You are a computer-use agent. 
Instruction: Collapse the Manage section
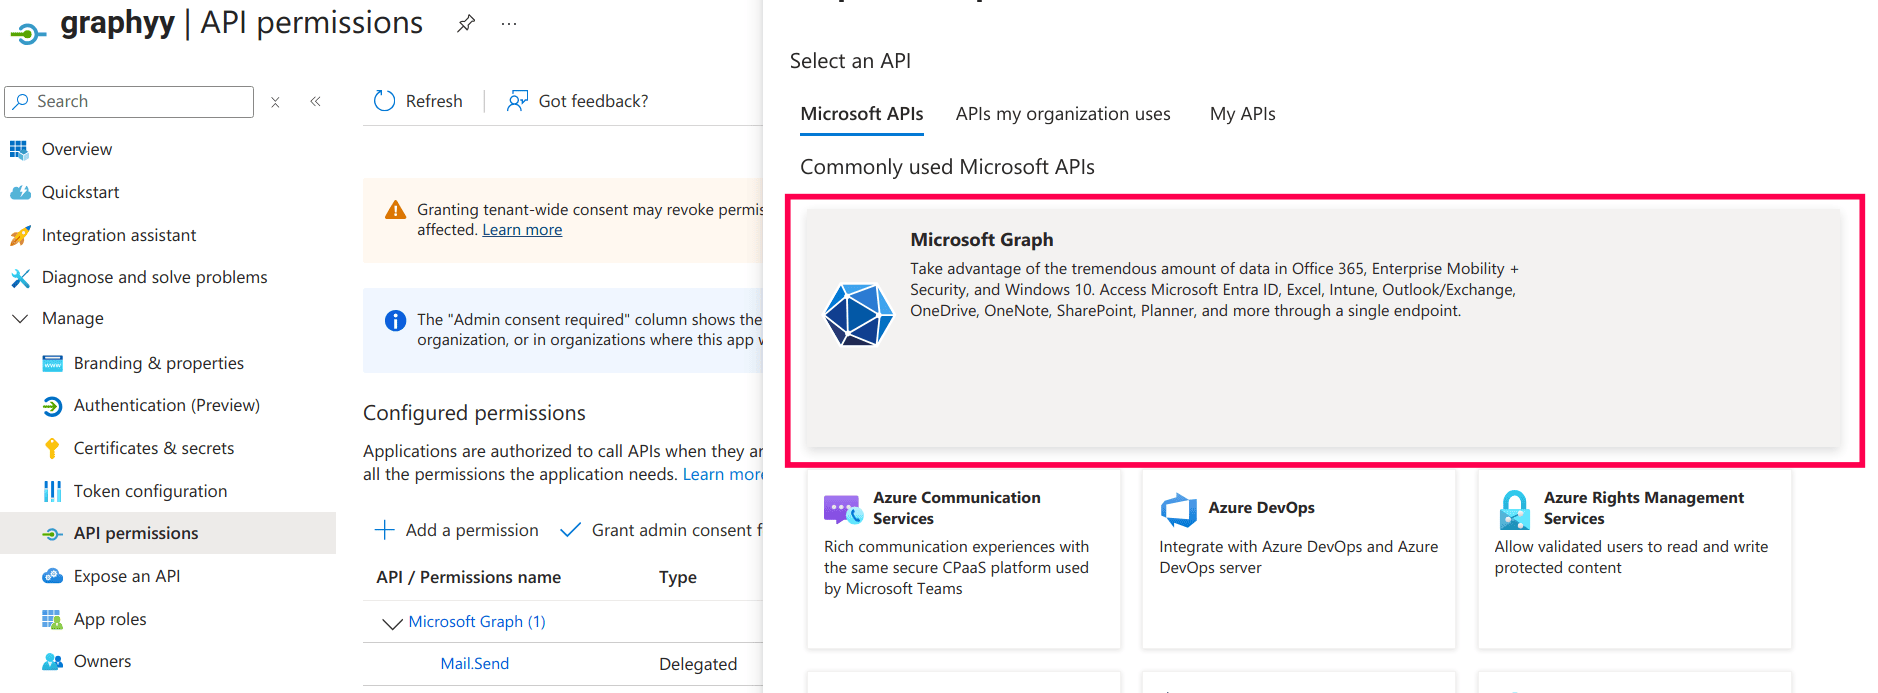20,318
